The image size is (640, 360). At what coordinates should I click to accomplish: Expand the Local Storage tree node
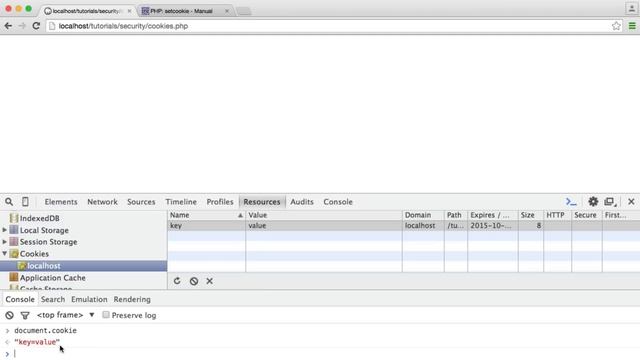coord(4,230)
